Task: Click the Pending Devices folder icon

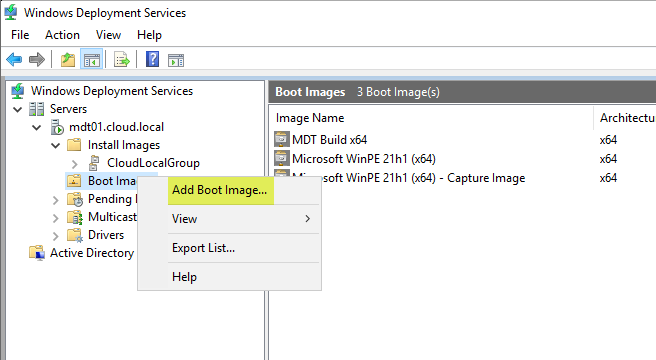Action: [x=75, y=199]
